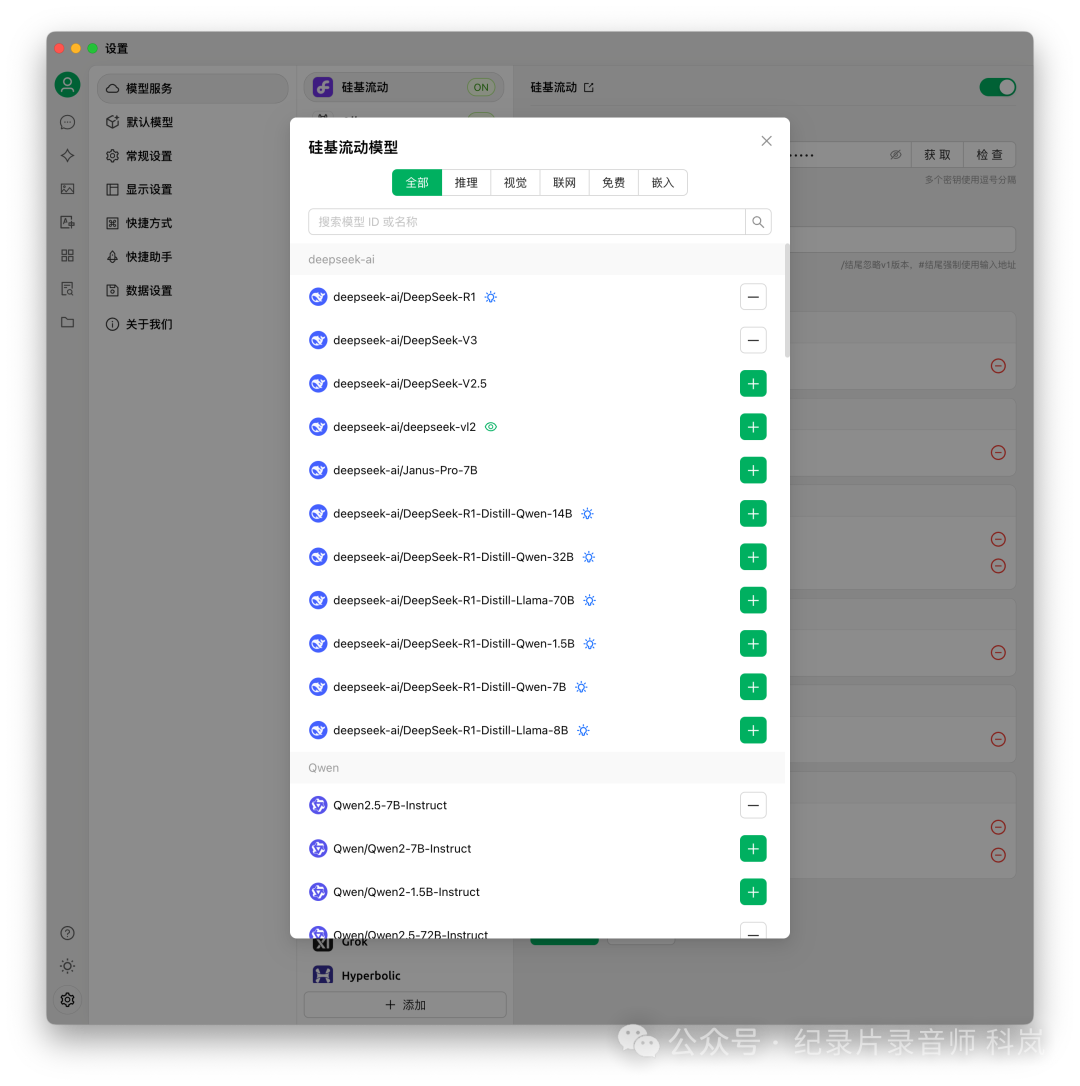1080x1086 pixels.
Task: Add the DeepSeek-R1-Distill-Qwen-14B model
Action: coord(753,514)
